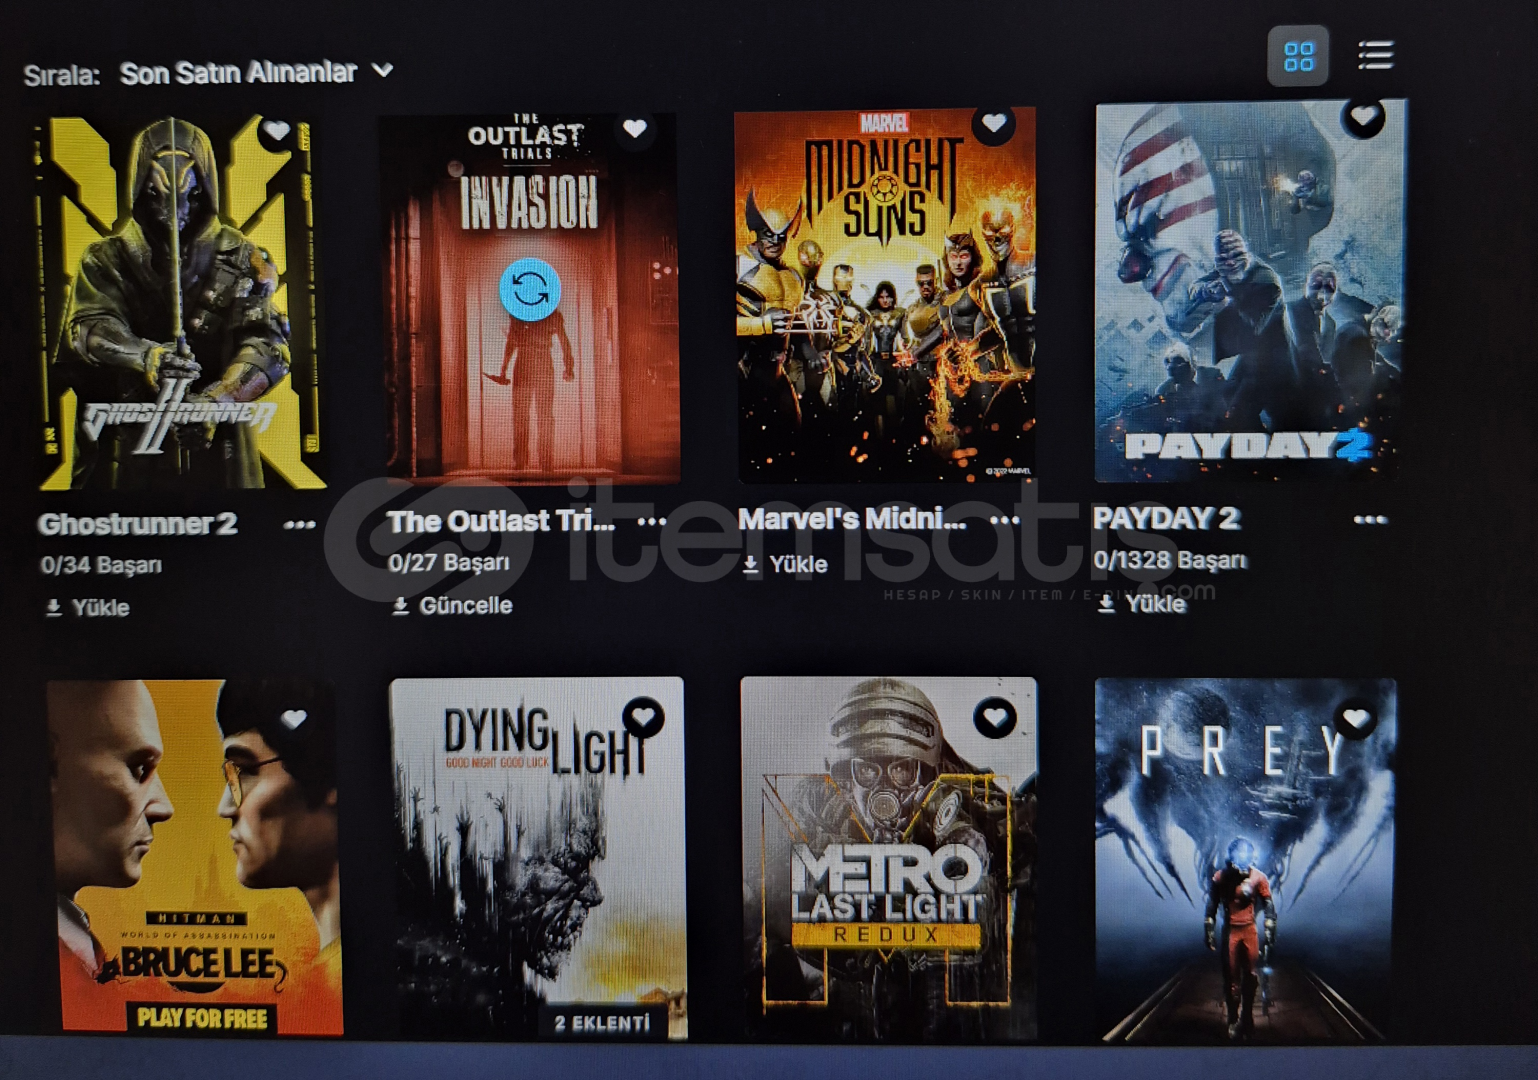The image size is (1538, 1080).
Task: Click '0/27 Başarı' achievements text
Action: (x=449, y=563)
